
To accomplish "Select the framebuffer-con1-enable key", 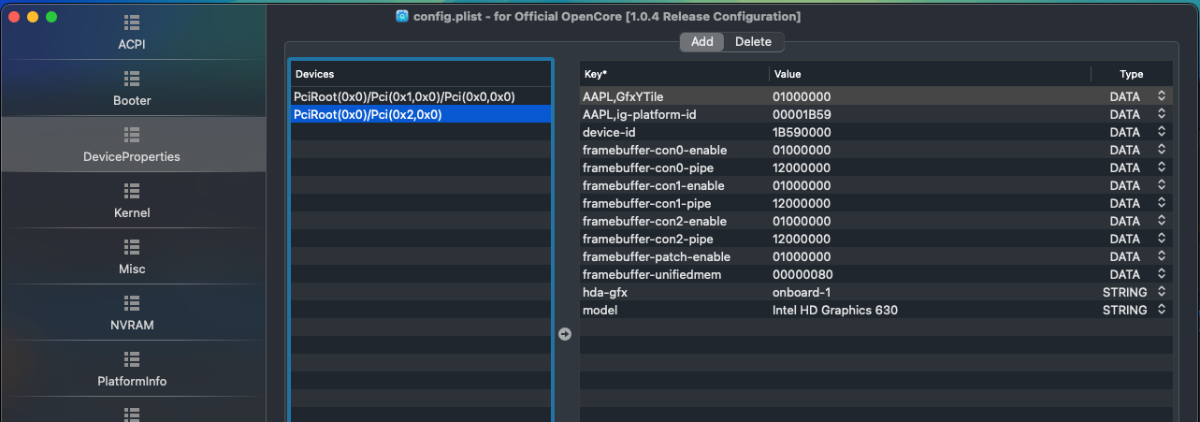I will pyautogui.click(x=653, y=186).
